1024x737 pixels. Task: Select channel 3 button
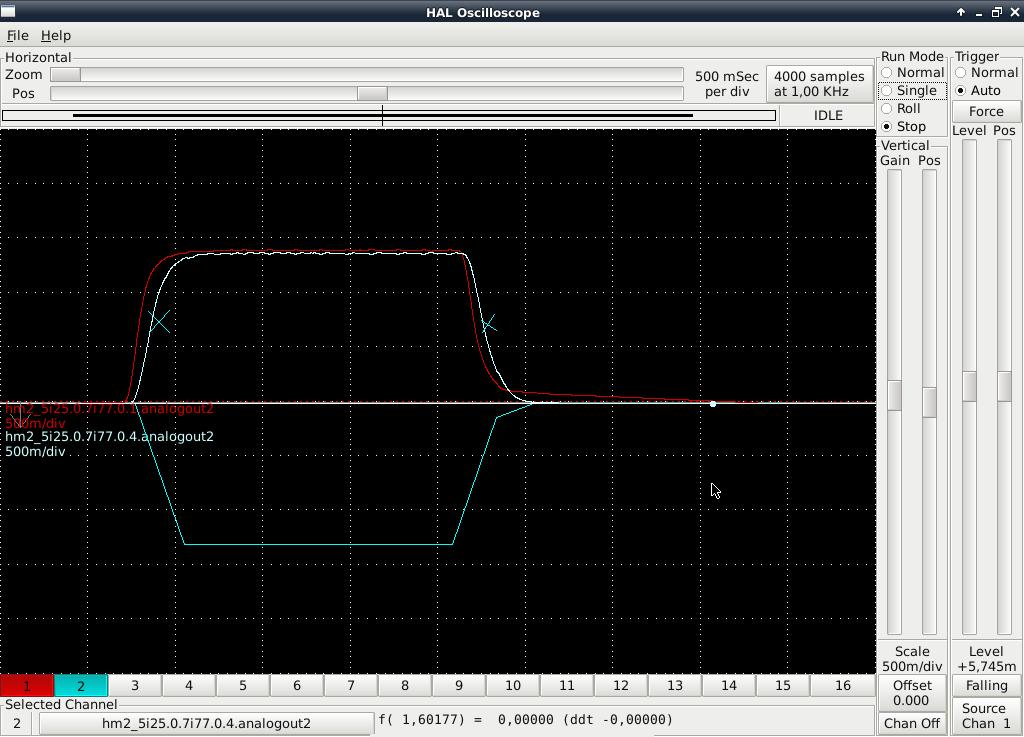[135, 685]
